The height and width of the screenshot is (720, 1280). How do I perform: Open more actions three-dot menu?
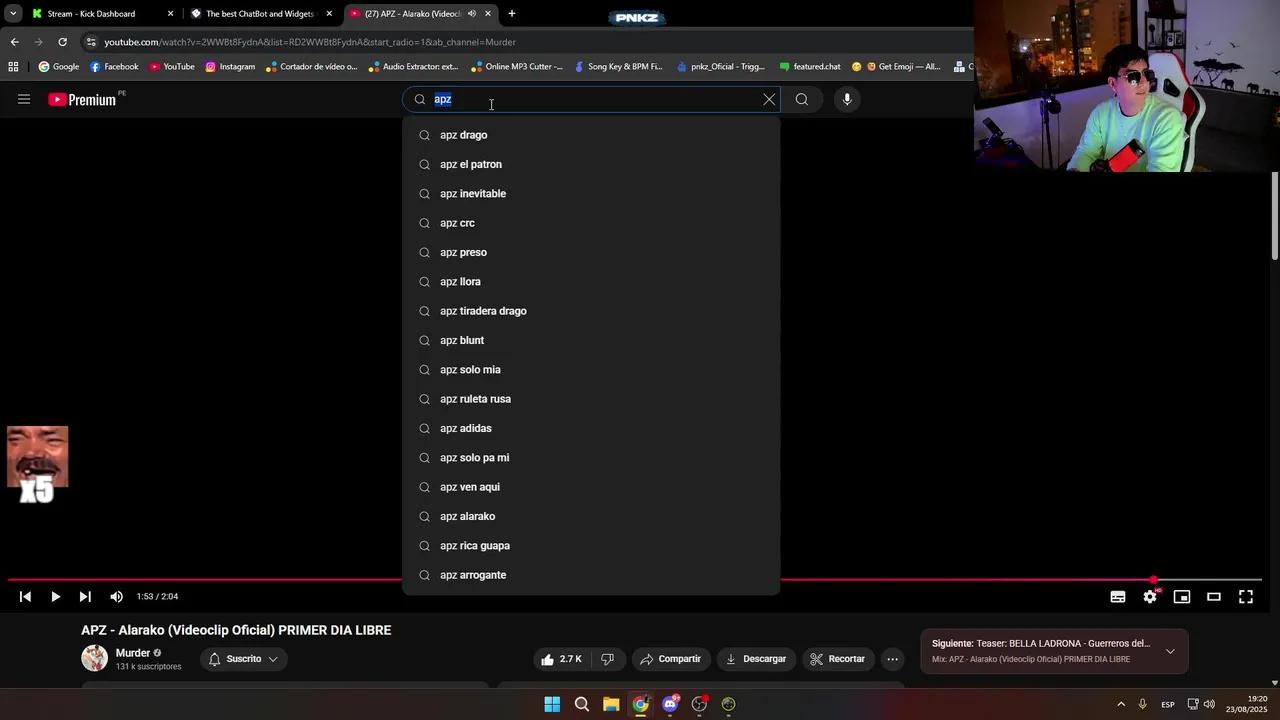[893, 659]
